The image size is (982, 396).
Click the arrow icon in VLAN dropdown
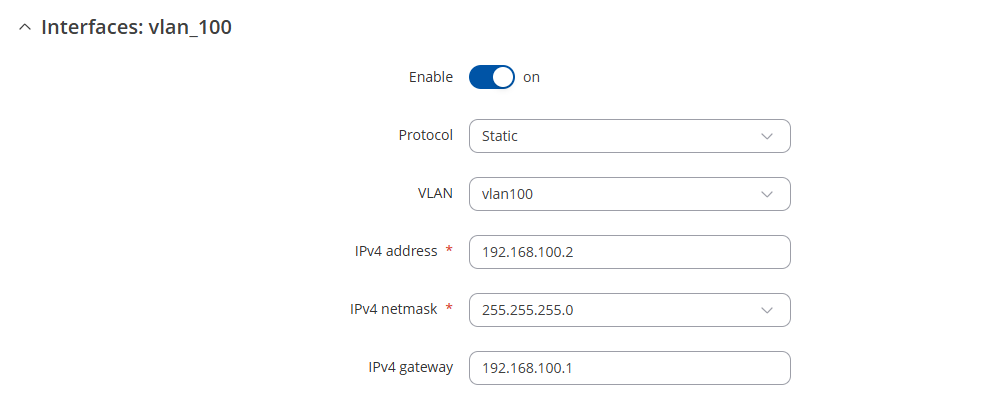[767, 194]
